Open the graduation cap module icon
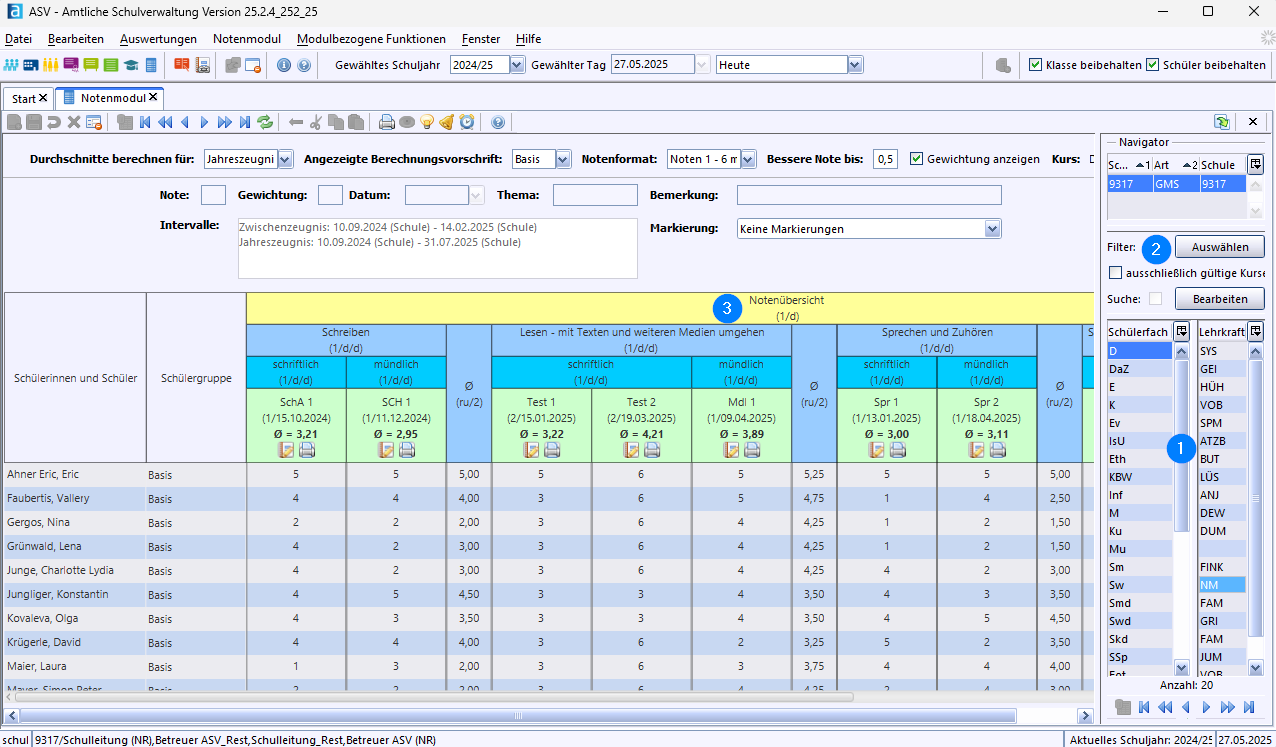Screen dimensions: 1276x747 pyautogui.click(x=131, y=65)
